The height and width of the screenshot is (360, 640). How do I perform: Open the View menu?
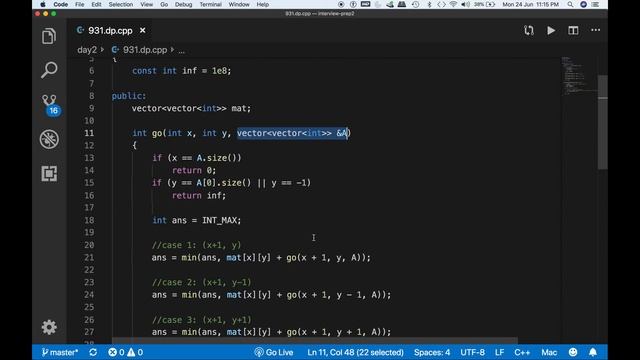click(147, 4)
